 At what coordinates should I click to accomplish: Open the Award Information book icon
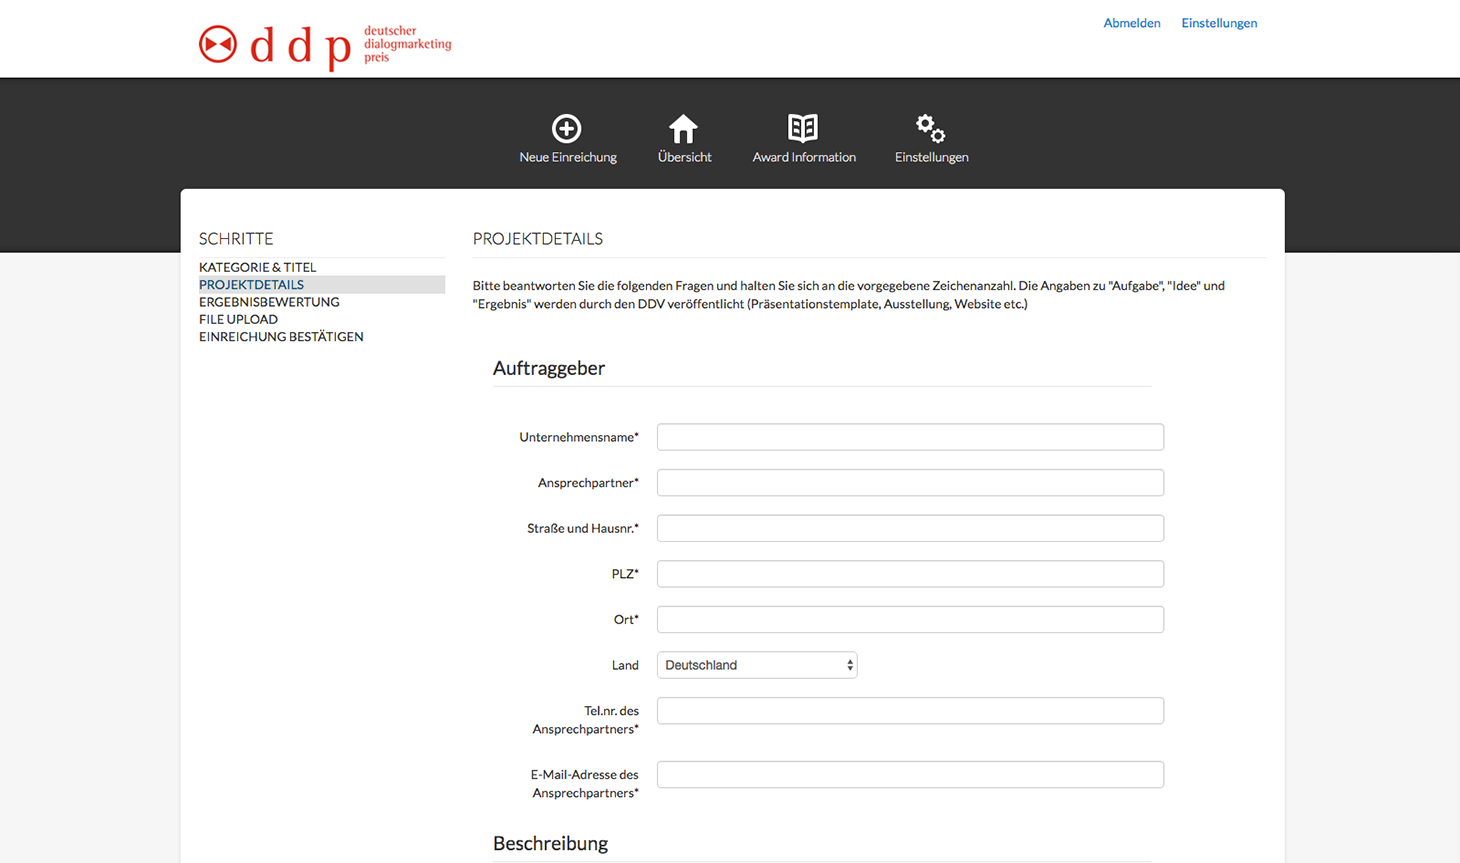click(x=803, y=128)
